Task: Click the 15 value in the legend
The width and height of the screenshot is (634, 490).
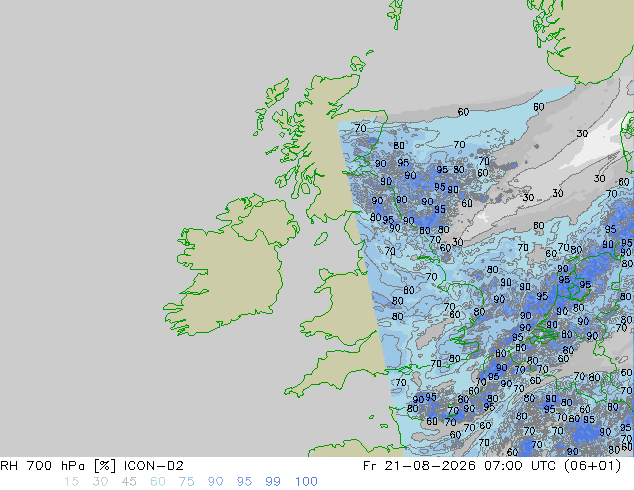Action: 71,482
